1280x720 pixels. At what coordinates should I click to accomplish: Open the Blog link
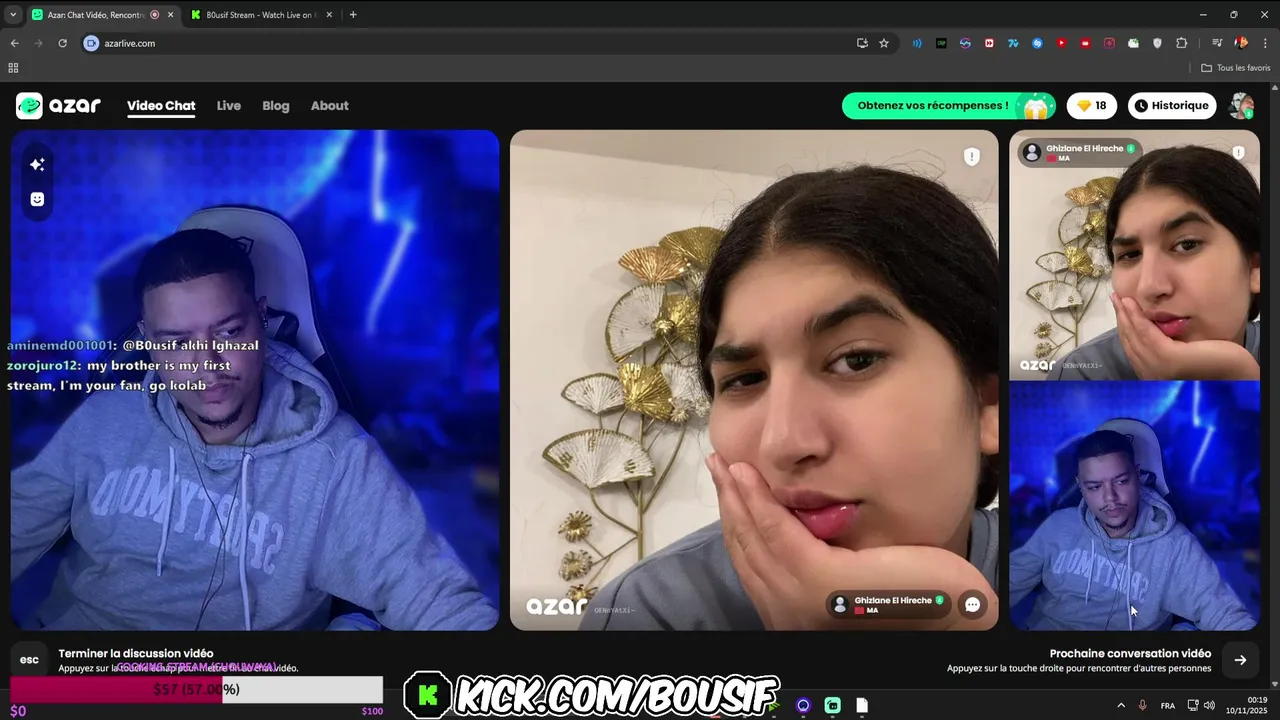(276, 106)
